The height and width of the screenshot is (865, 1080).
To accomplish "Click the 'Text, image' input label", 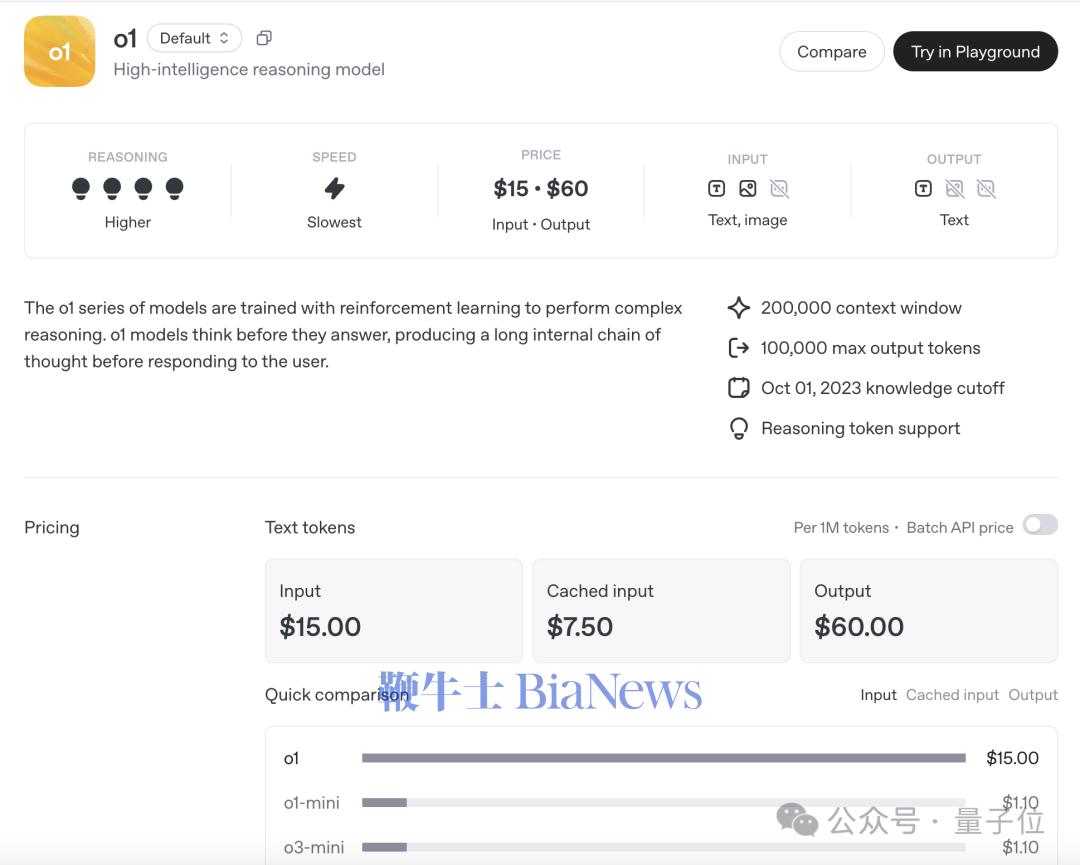I will click(x=747, y=220).
